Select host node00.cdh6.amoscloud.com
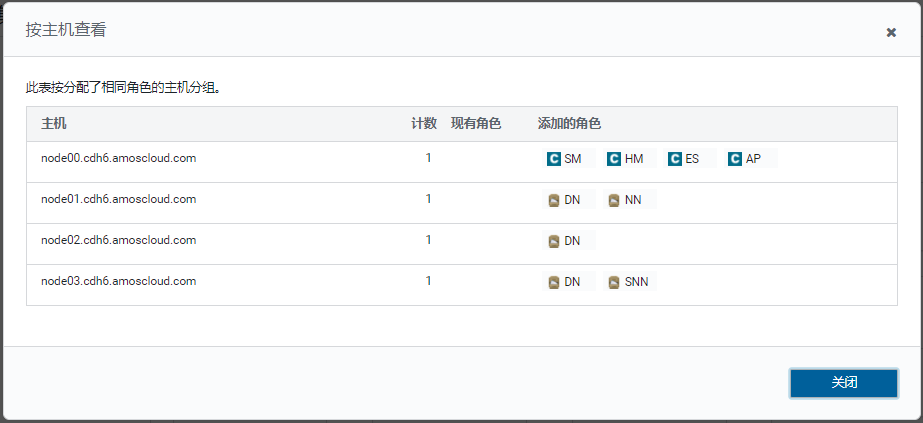Viewport: 923px width, 423px height. point(118,158)
